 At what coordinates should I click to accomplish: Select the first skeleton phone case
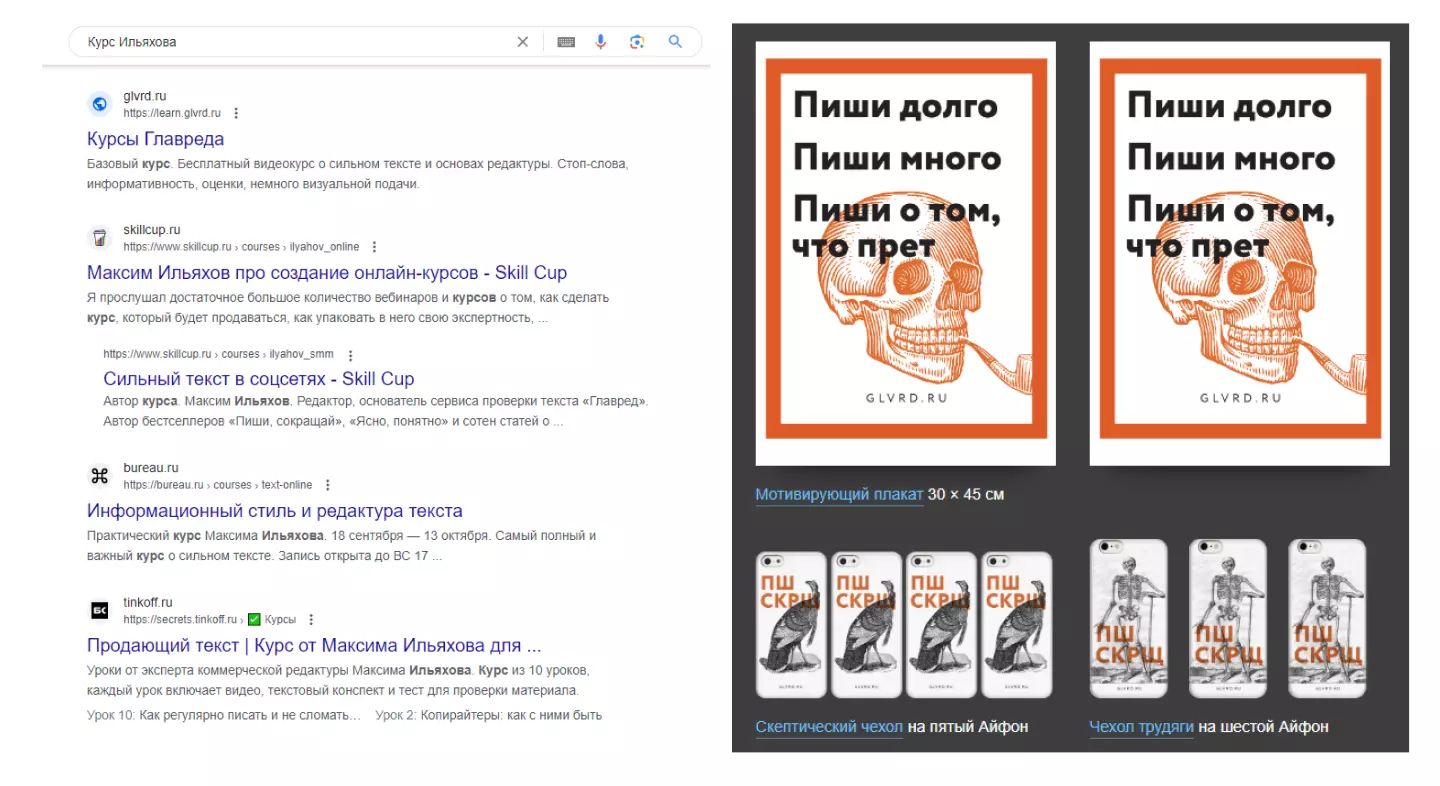point(1128,619)
